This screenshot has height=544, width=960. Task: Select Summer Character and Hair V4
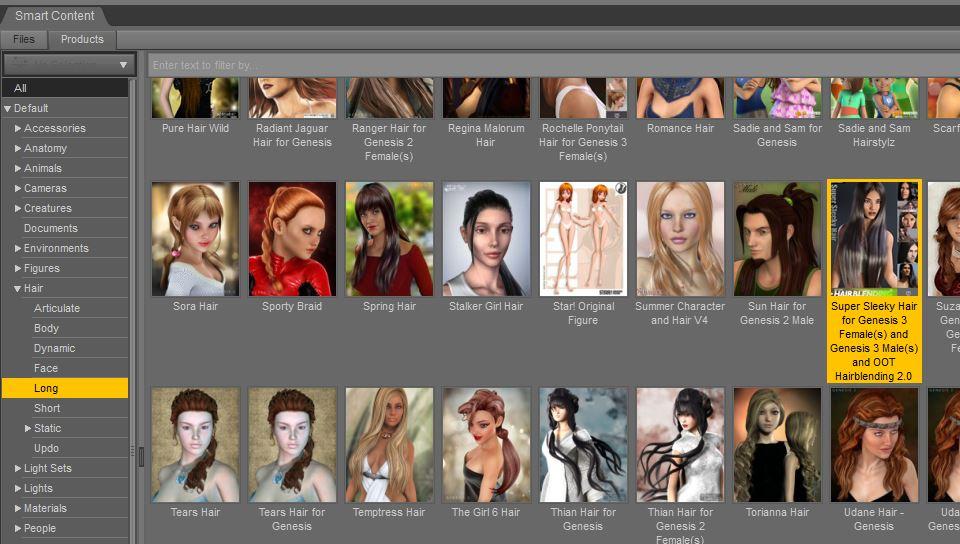680,239
